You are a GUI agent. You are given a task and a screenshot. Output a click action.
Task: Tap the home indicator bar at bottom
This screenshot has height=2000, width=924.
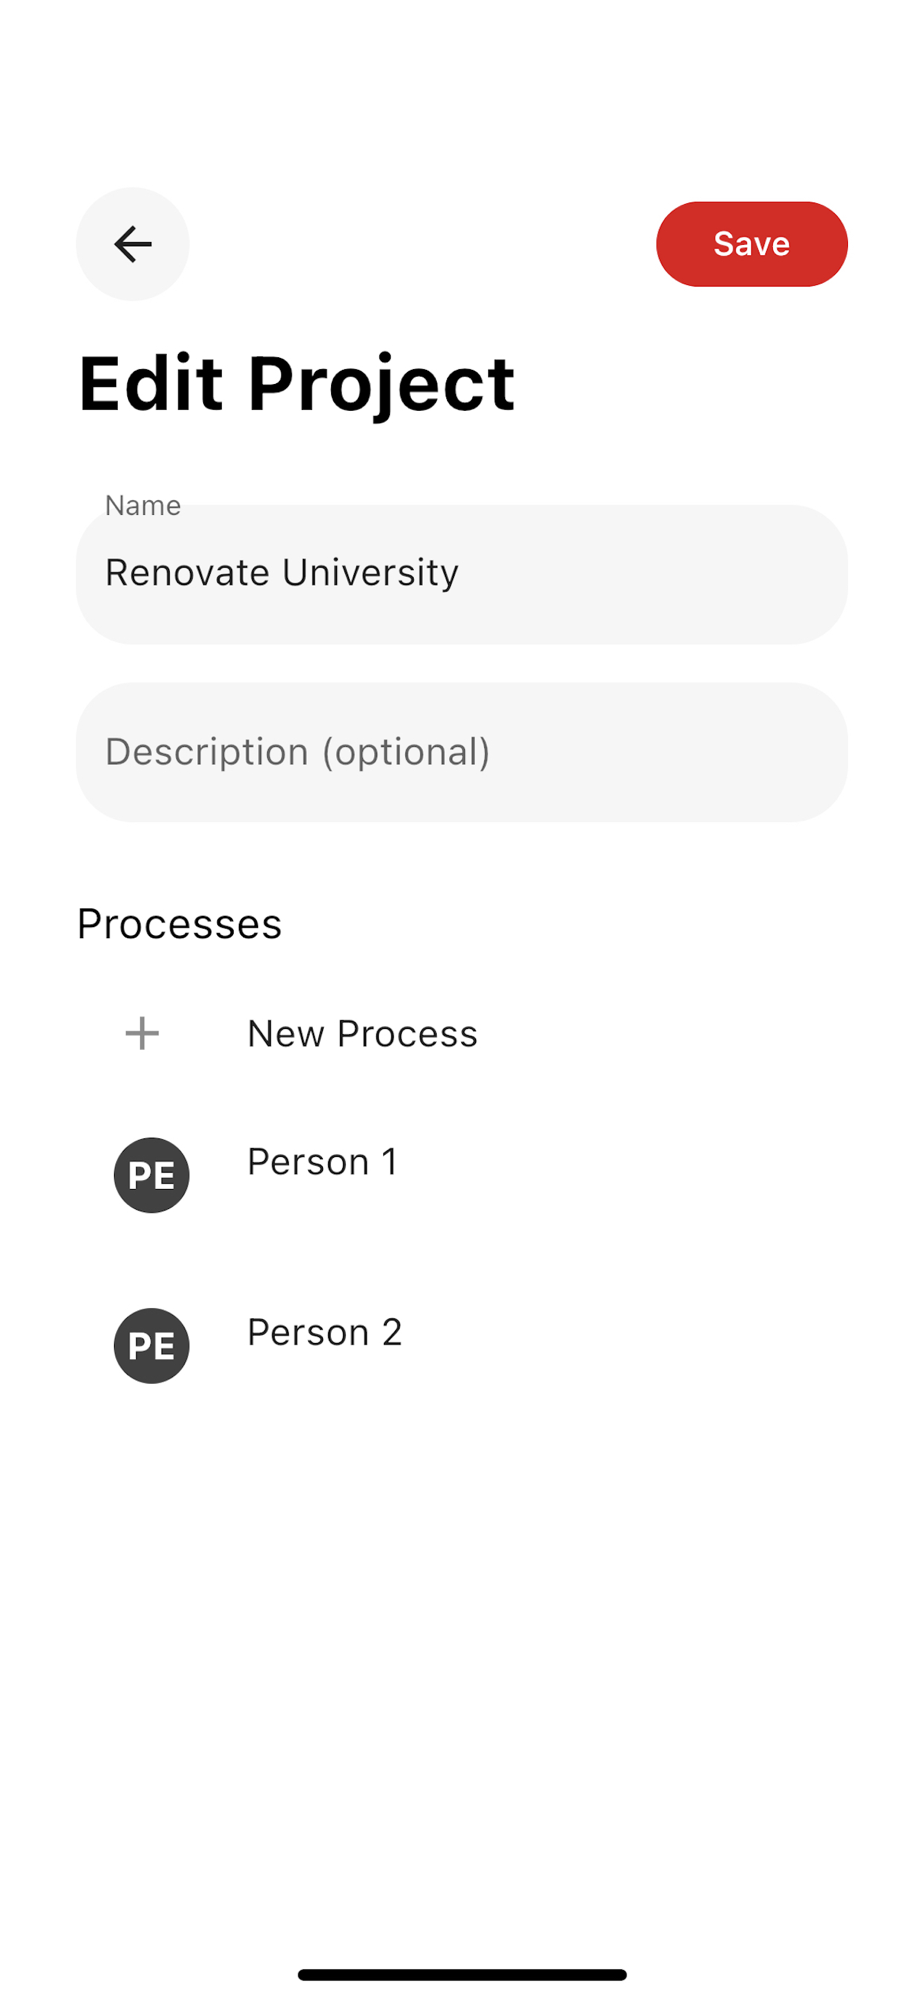tap(462, 1975)
